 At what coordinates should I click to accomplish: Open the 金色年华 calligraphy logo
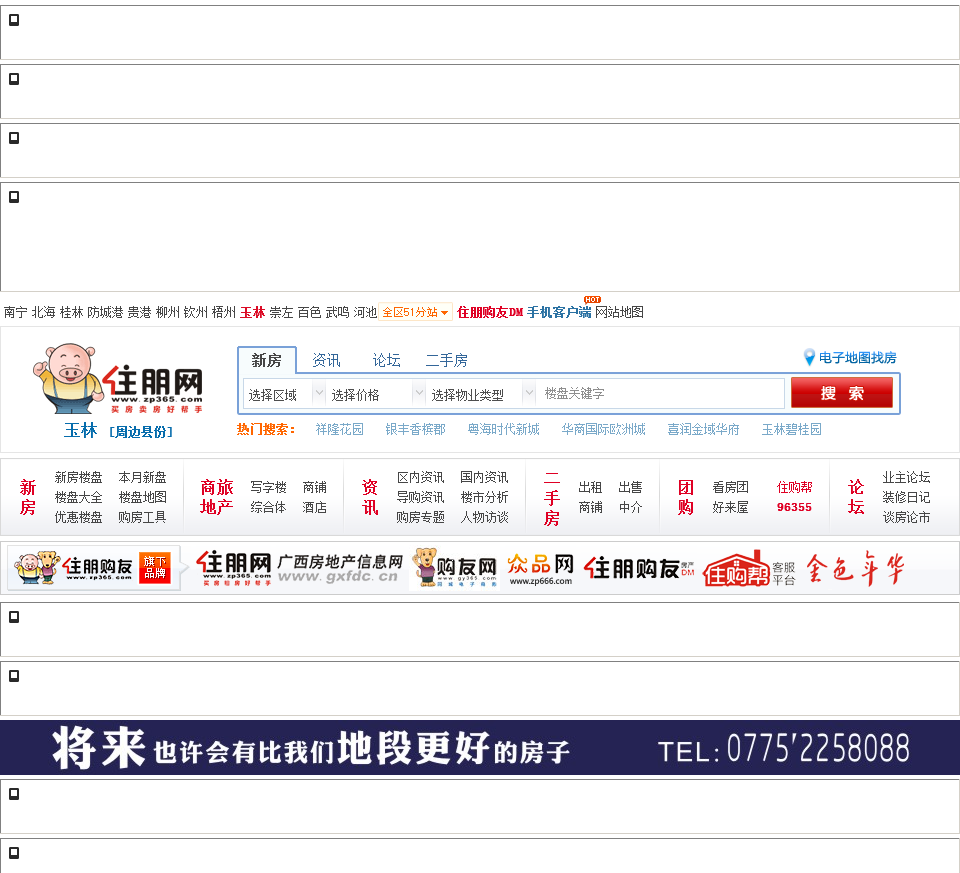point(855,568)
